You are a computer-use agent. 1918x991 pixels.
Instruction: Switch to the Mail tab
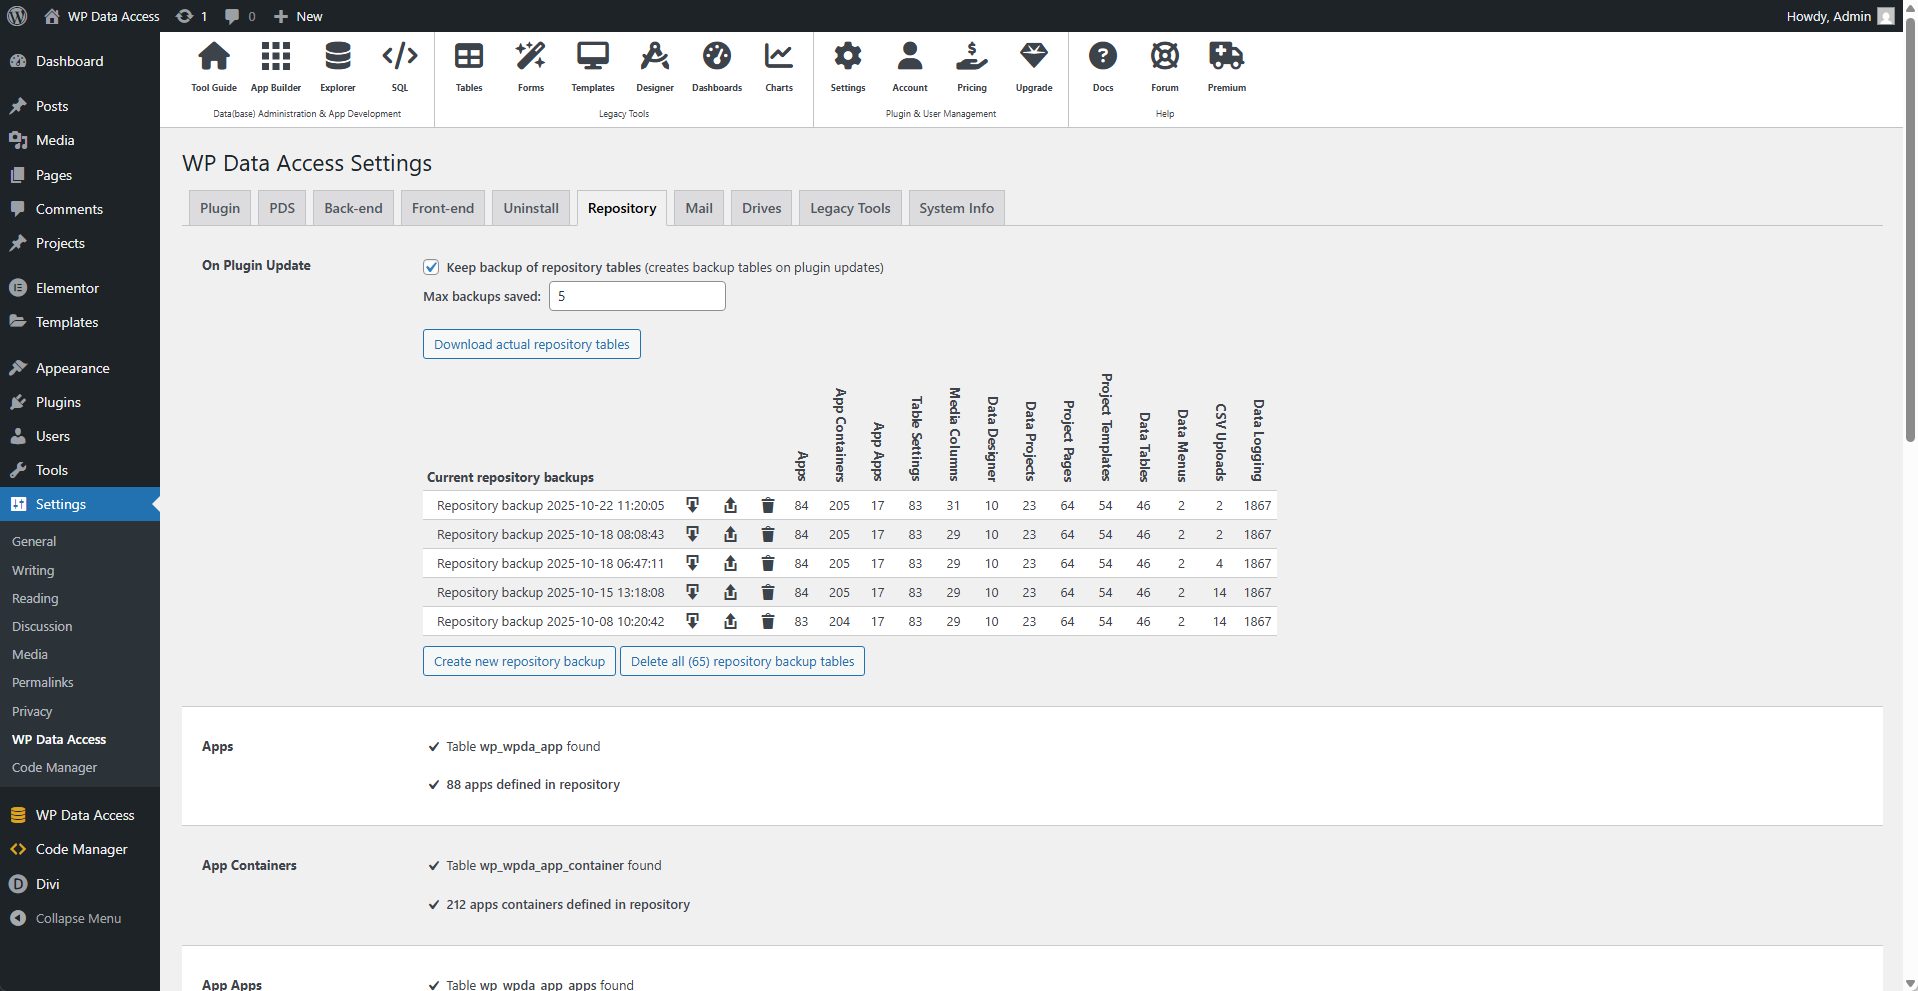tap(698, 207)
